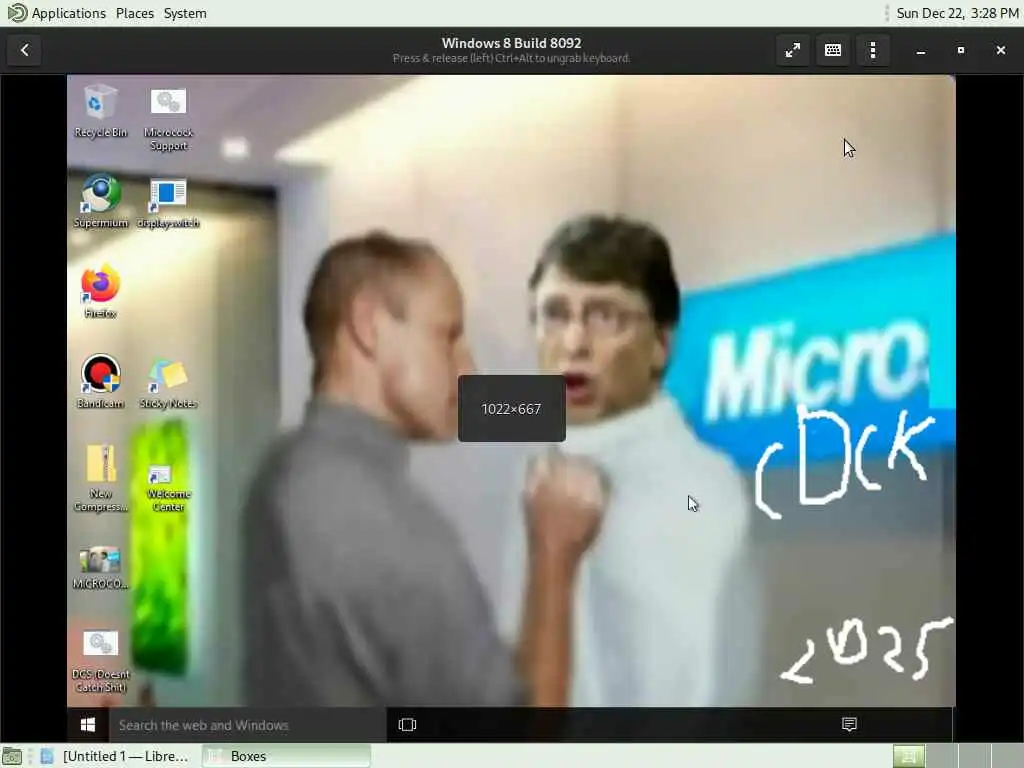Open the New Compressed folder icon
Image resolution: width=1024 pixels, height=768 pixels.
(100, 479)
